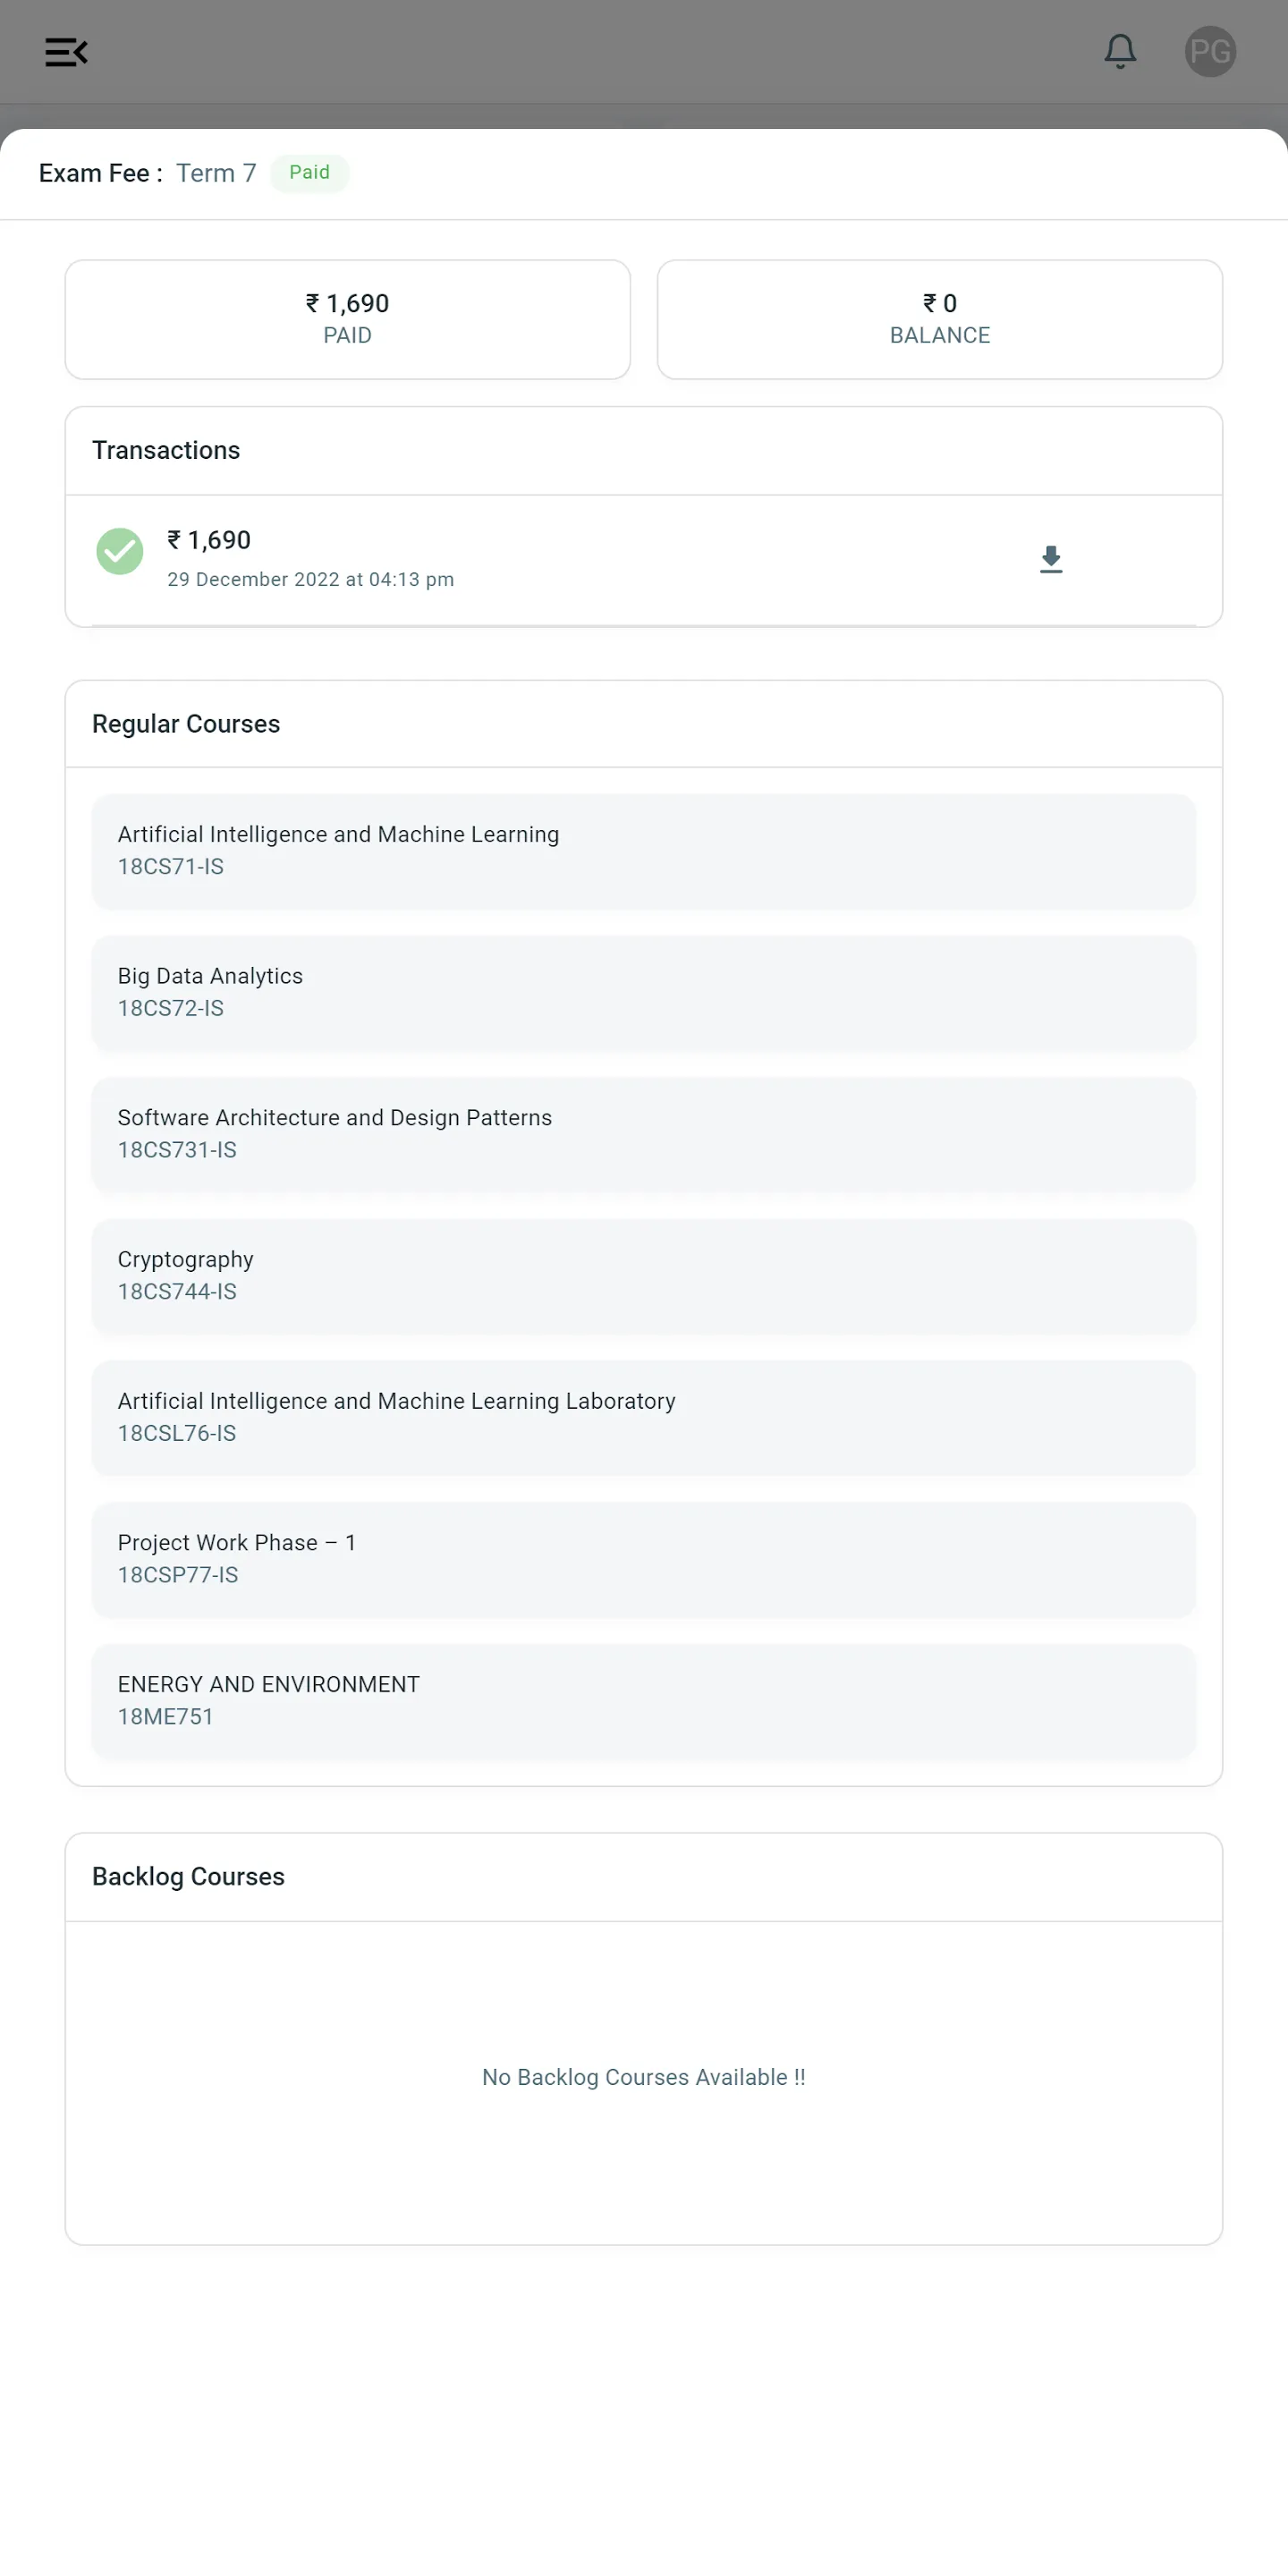Open PG profile avatar
The height and width of the screenshot is (2576, 1288).
pos(1210,51)
